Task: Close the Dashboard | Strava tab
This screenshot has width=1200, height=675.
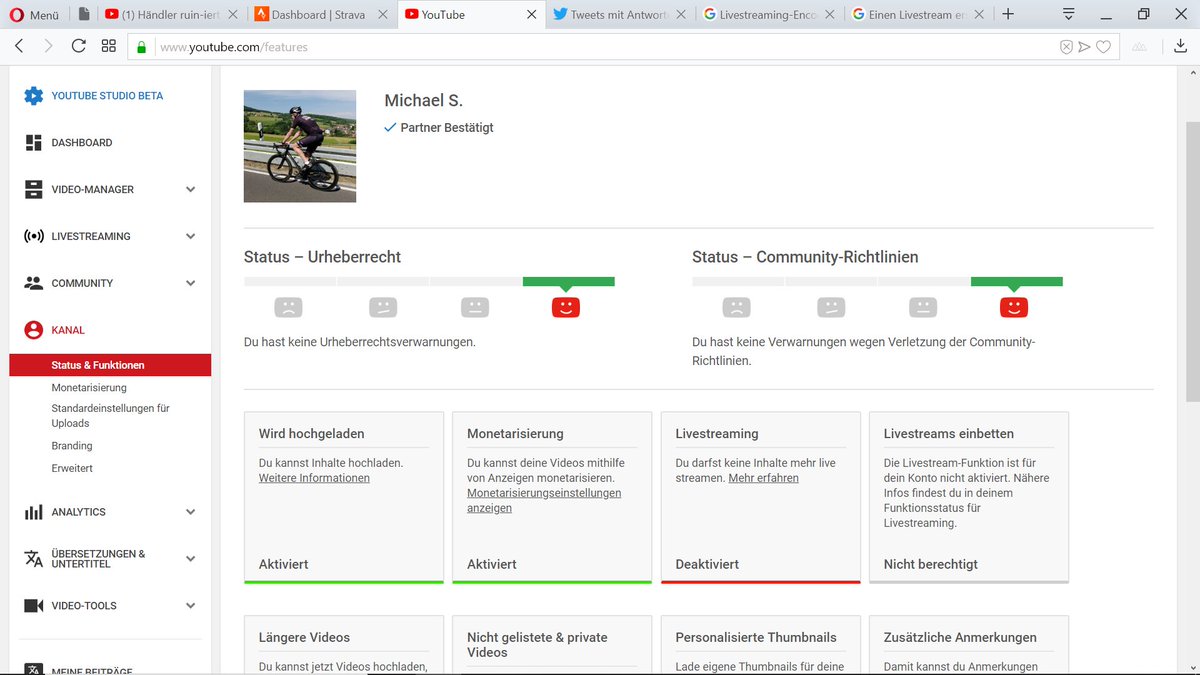Action: [381, 15]
